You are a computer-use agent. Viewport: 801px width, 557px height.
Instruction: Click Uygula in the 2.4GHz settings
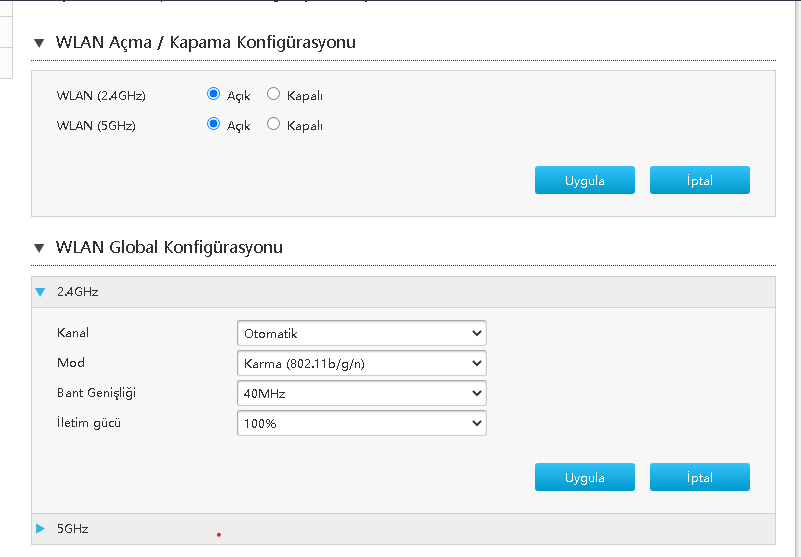(585, 477)
